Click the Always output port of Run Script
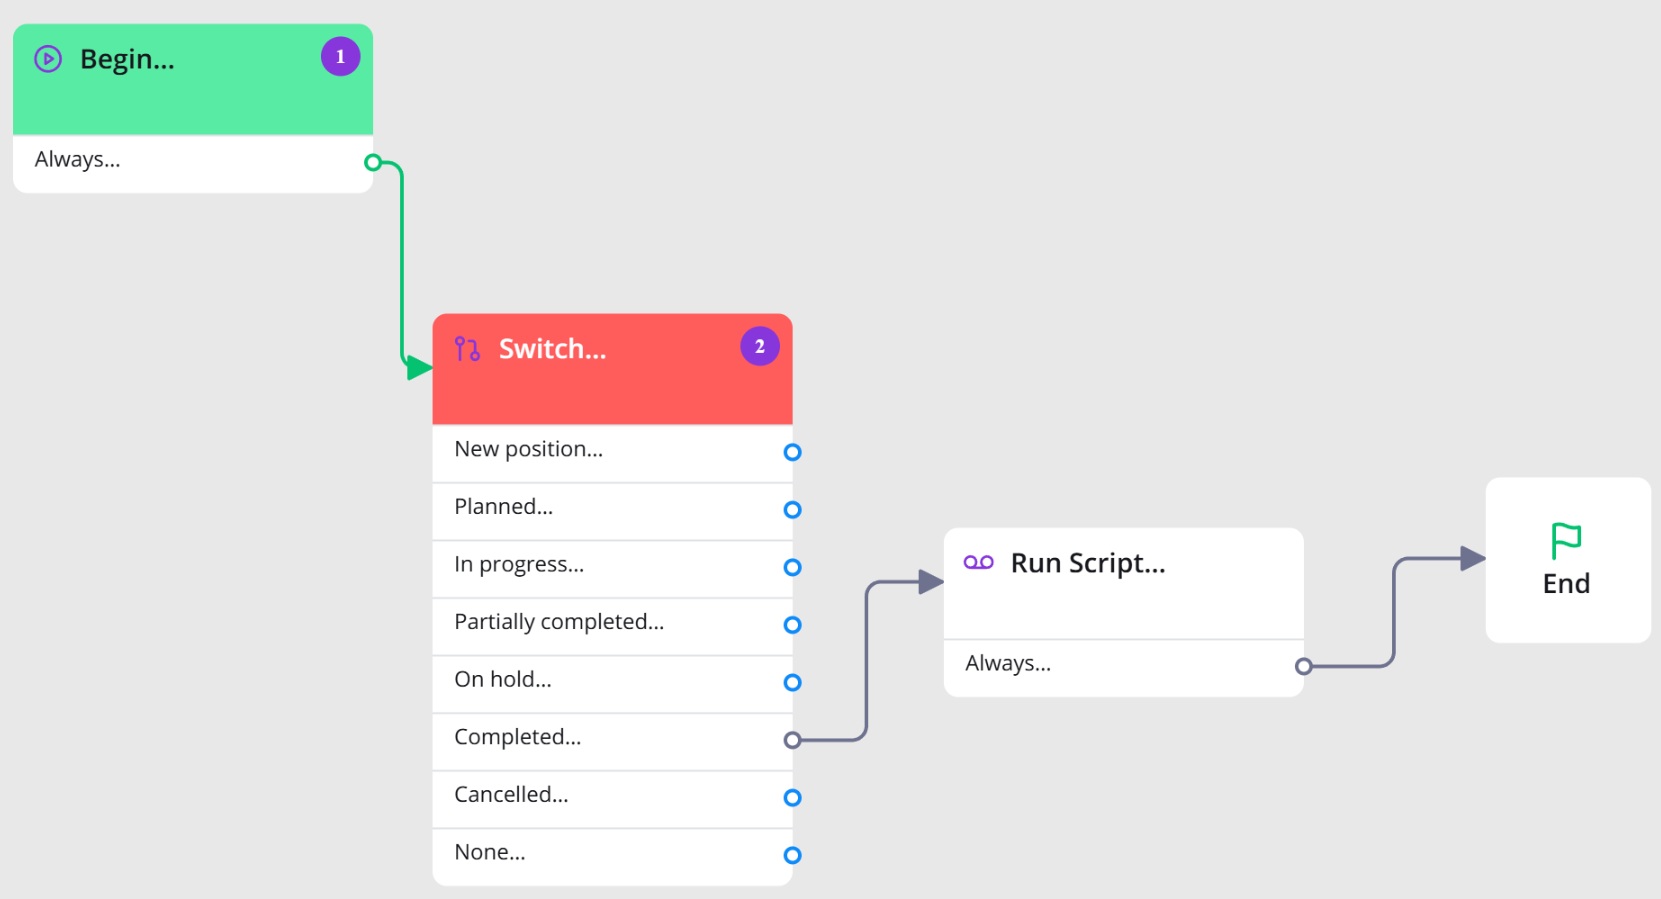The width and height of the screenshot is (1661, 899). 1303,666
